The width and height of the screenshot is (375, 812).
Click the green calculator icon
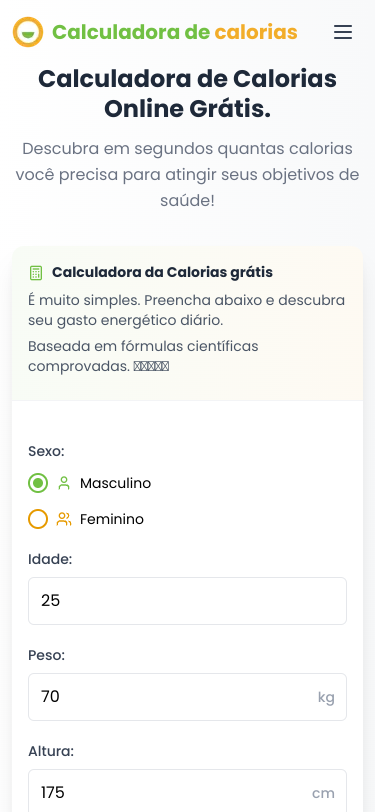36,273
